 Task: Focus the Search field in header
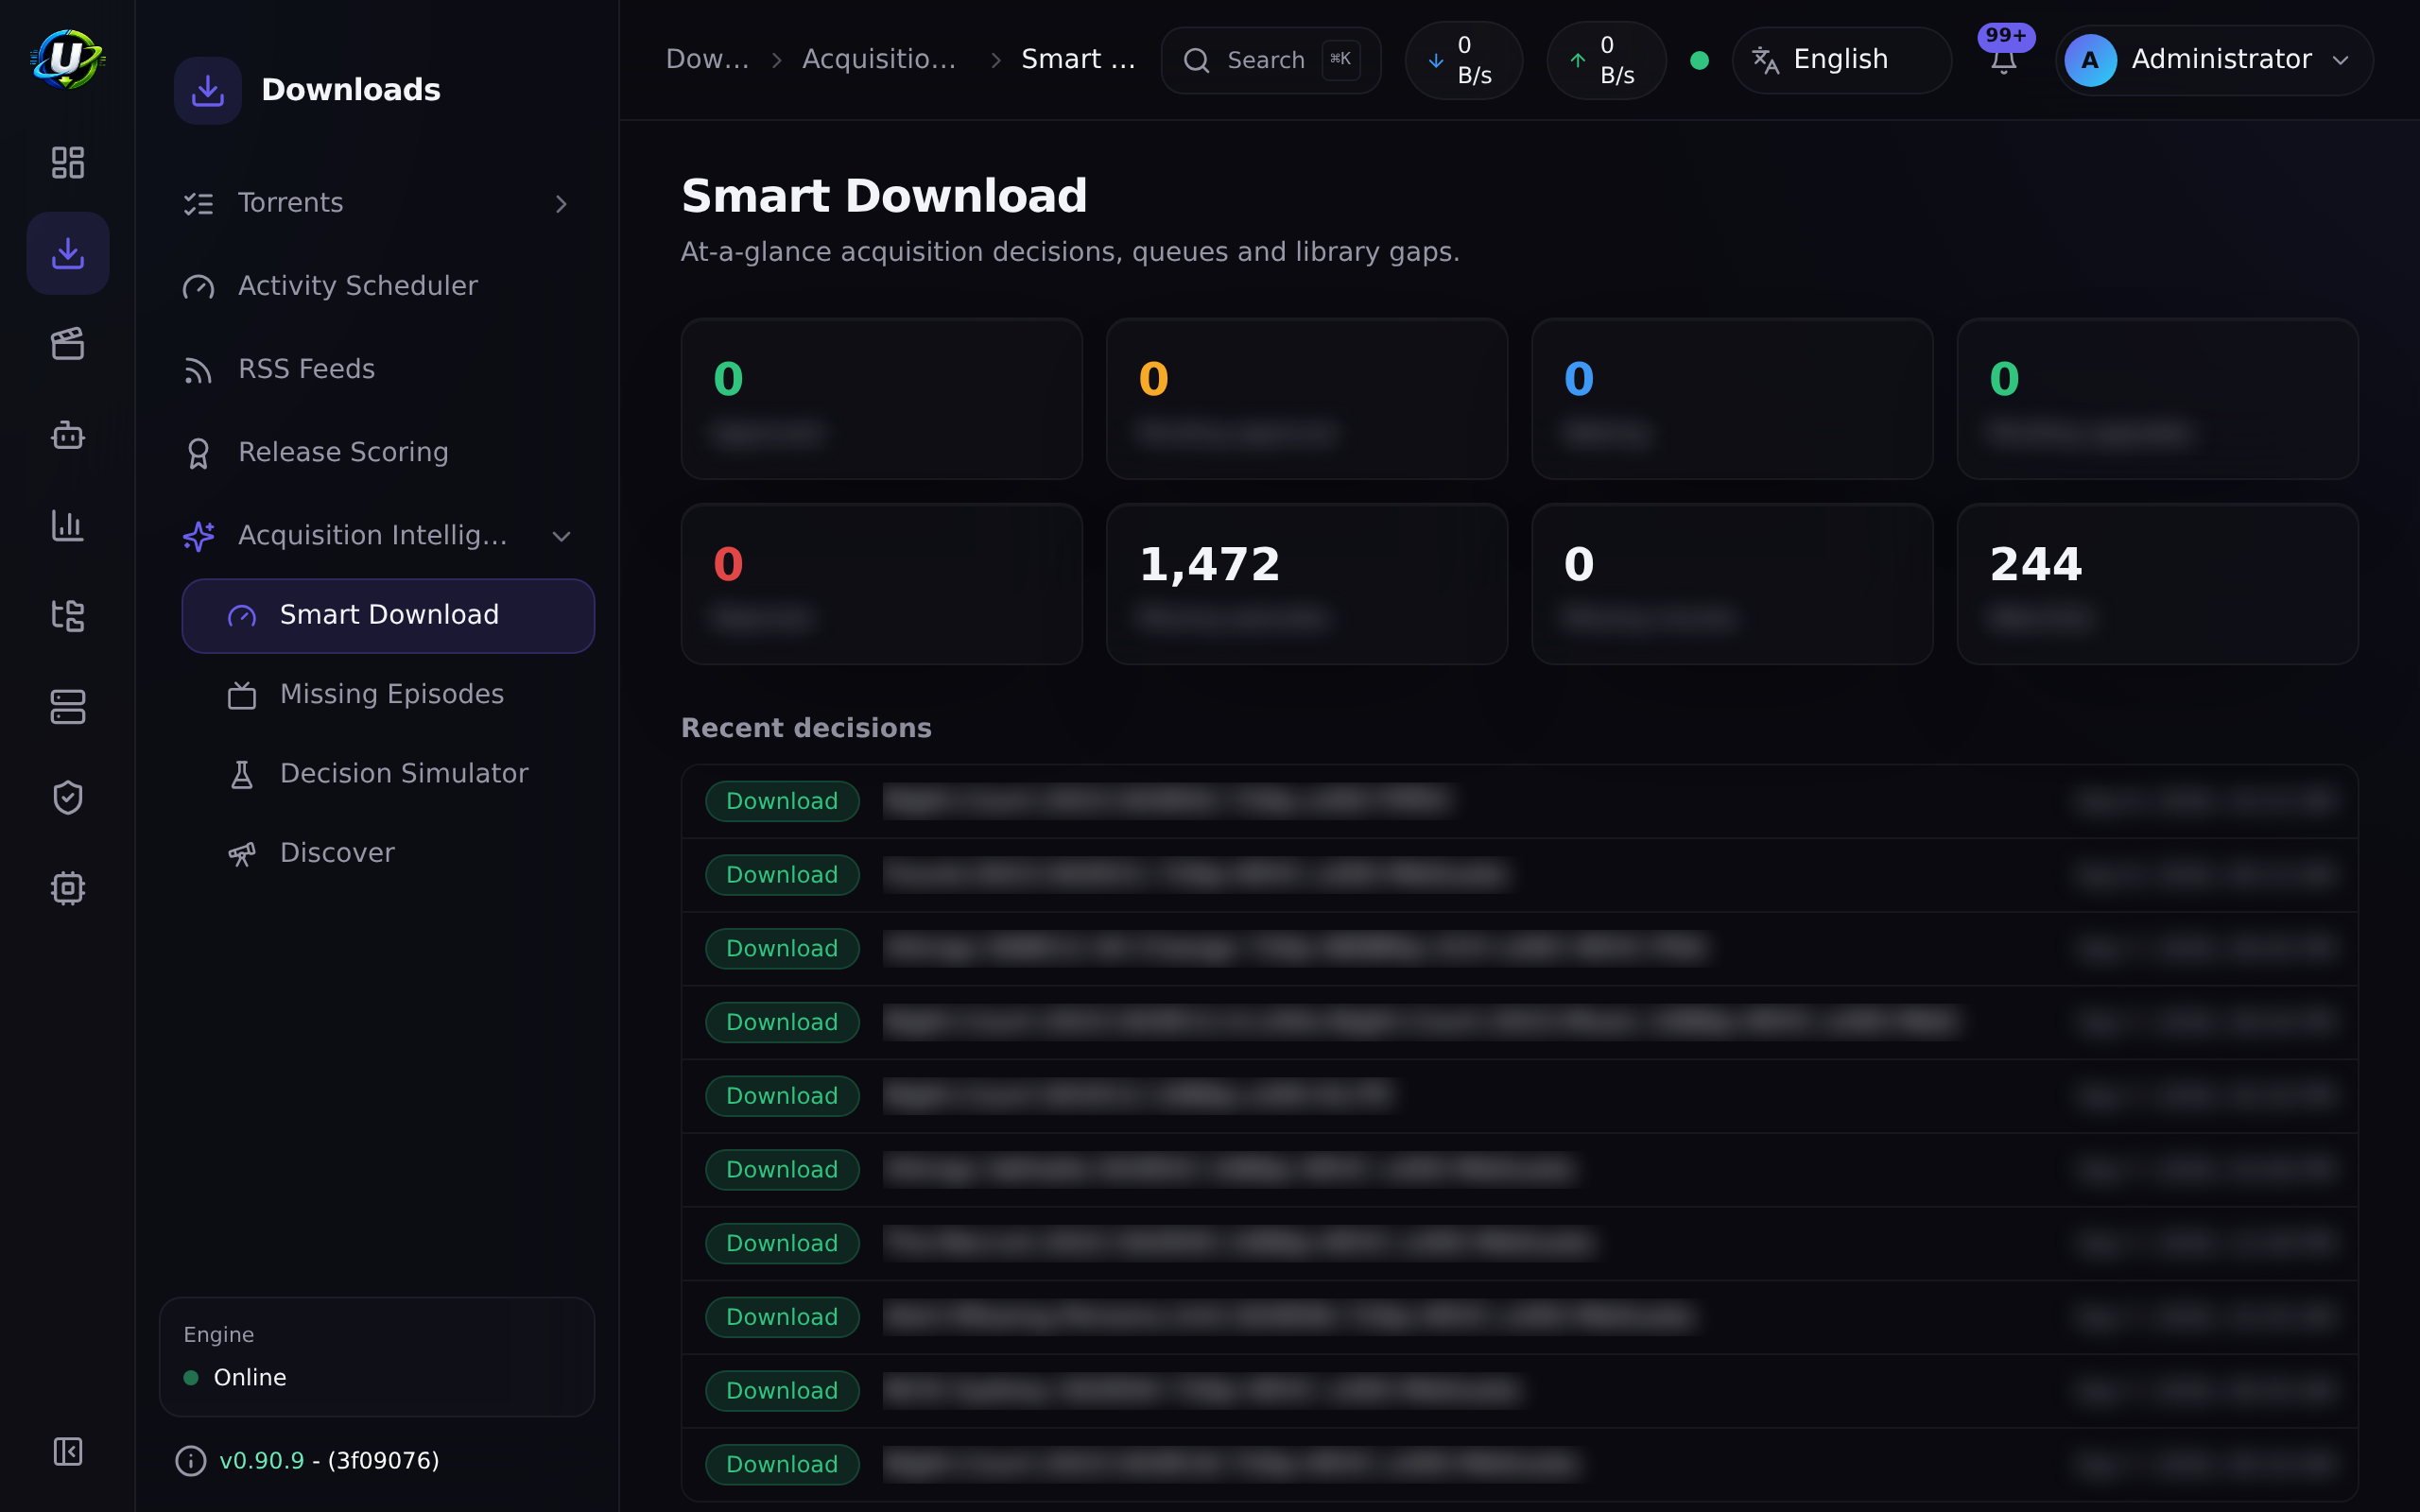[1271, 60]
